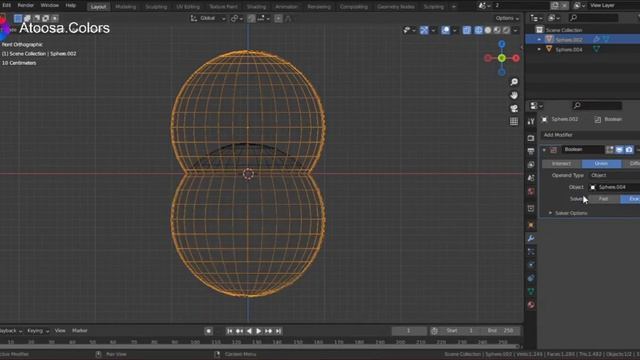Switch to the Layout workspace tab

[x=98, y=7]
